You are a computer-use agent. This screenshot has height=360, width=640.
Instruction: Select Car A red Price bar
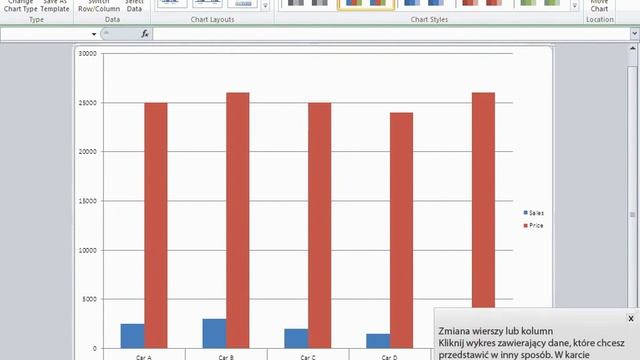point(156,225)
